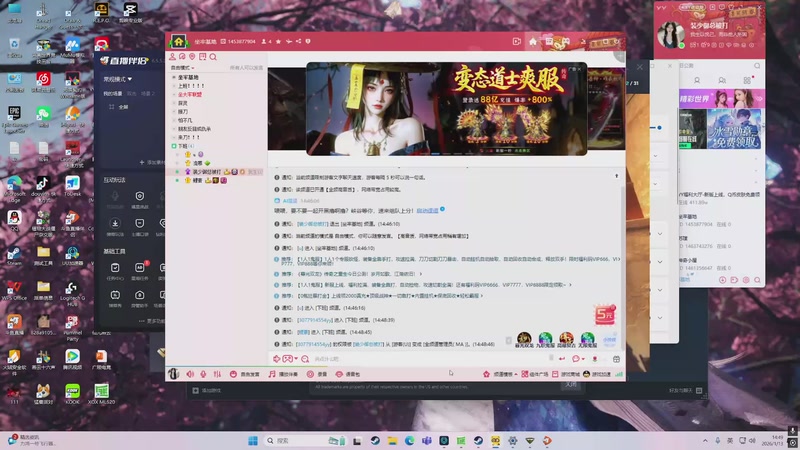Screen dimensions: 800x450
Task: Click the red return arrow icon by input
Action: pyautogui.click(x=562, y=359)
